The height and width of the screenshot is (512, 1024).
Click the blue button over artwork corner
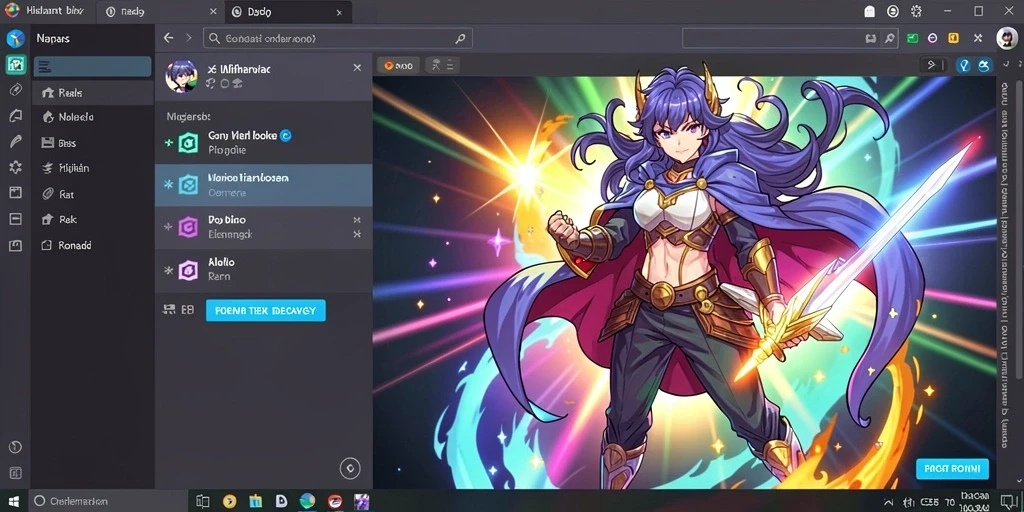[952, 468]
